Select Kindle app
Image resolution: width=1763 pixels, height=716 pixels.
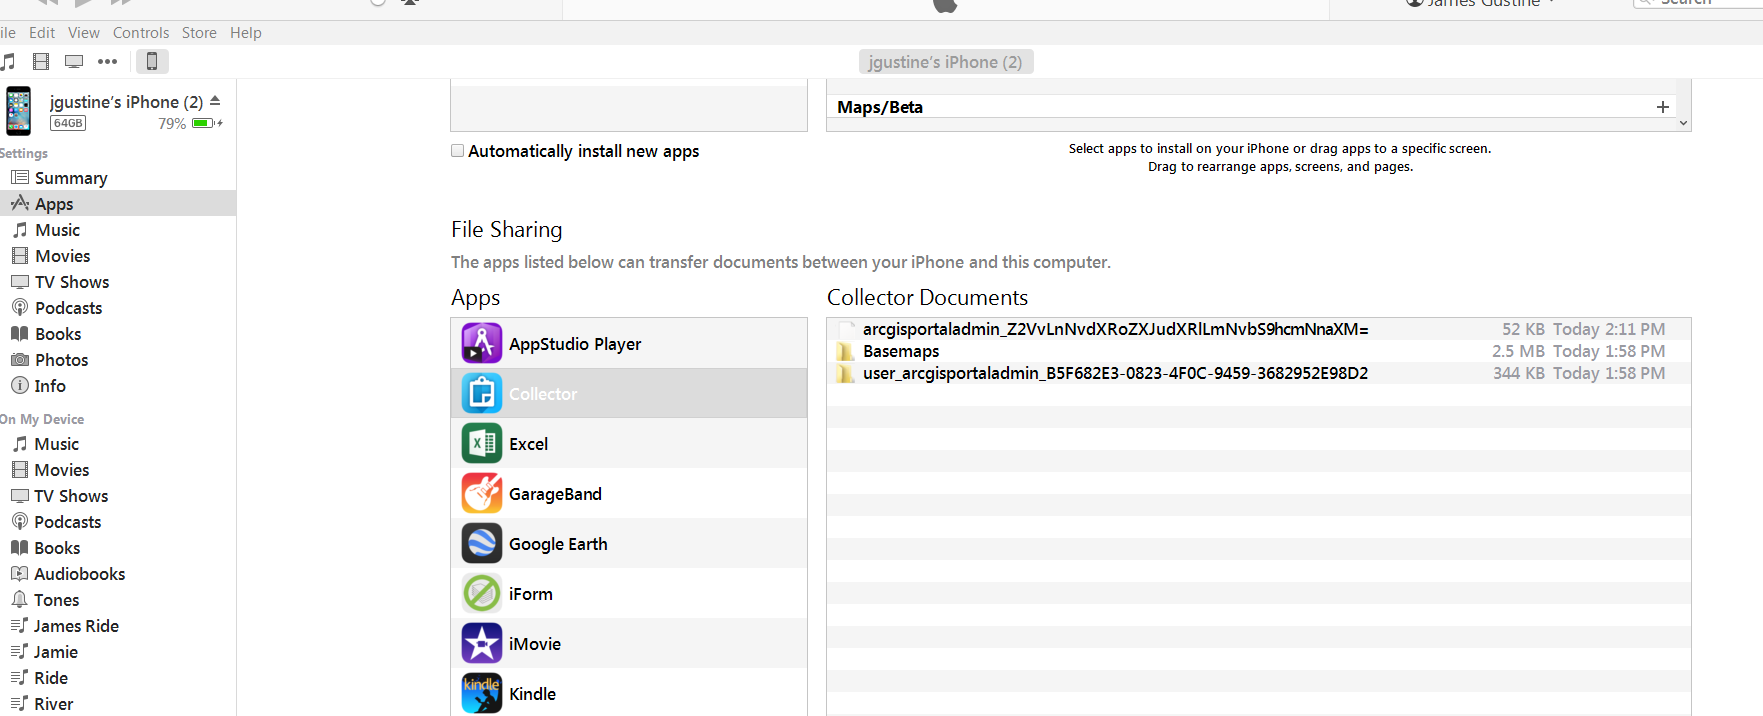(629, 693)
